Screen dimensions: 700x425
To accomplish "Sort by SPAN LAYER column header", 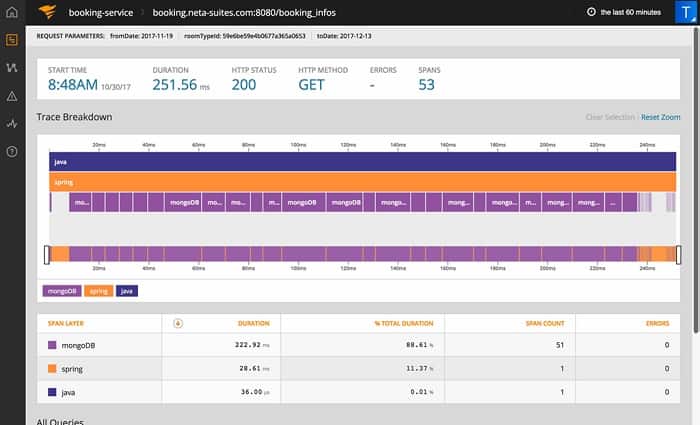I will pyautogui.click(x=66, y=323).
